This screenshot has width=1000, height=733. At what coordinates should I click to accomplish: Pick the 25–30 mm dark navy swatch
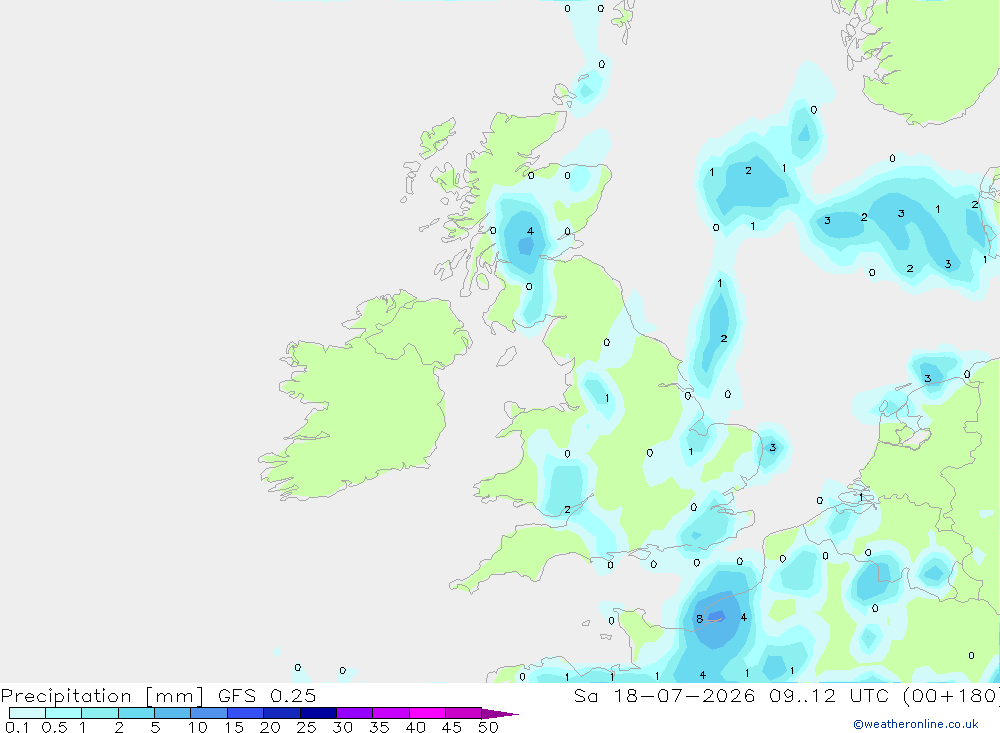pos(318,713)
